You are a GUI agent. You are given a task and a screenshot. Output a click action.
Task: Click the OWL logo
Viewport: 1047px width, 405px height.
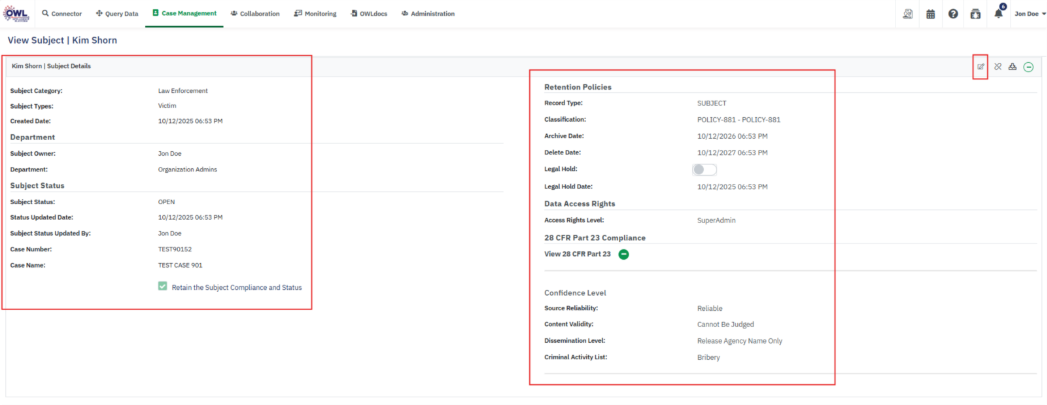point(17,13)
